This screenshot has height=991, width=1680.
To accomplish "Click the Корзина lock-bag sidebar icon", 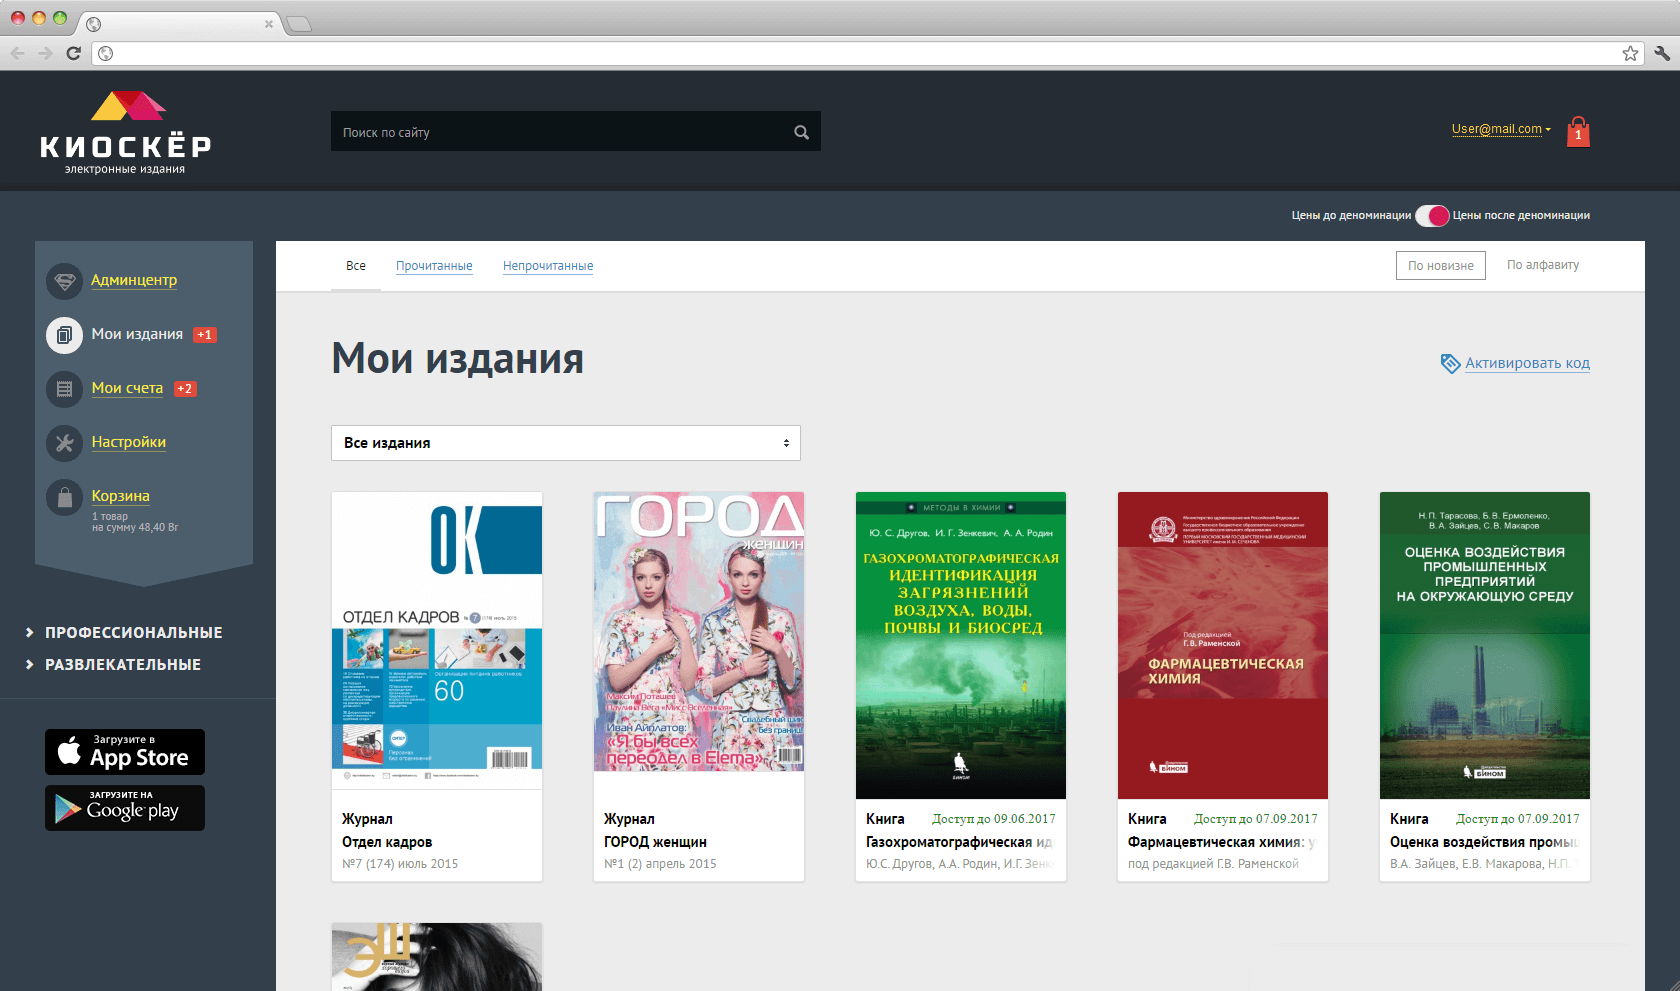I will coord(64,497).
